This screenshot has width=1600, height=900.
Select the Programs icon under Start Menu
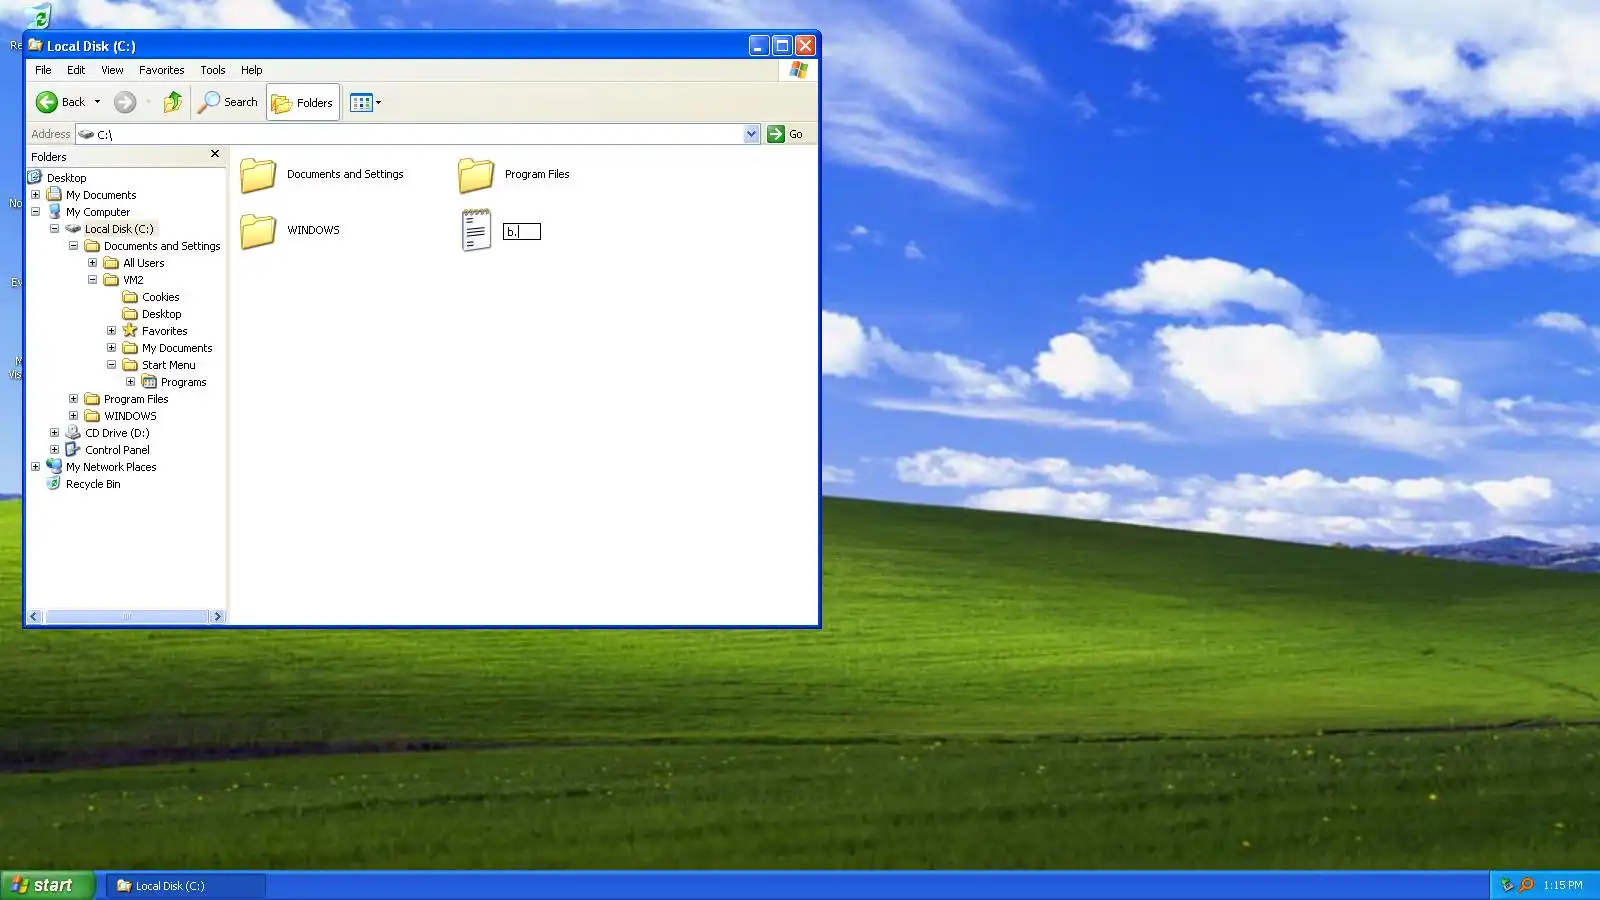coord(149,381)
